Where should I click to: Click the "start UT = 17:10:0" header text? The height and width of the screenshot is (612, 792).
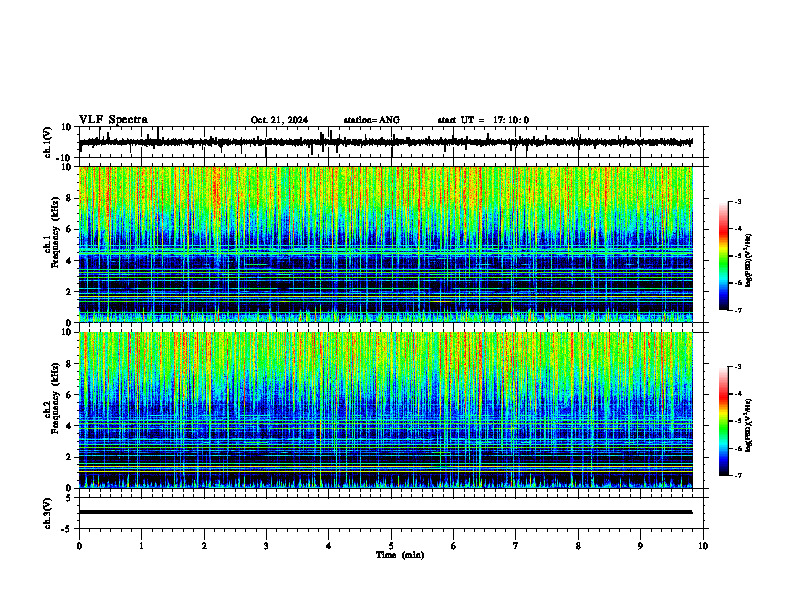(x=483, y=120)
